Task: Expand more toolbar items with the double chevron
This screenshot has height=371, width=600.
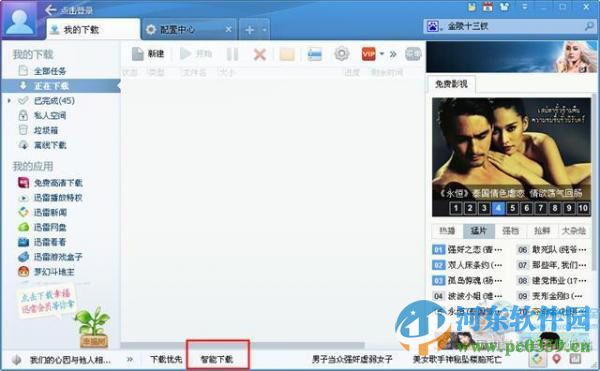Action: (393, 54)
